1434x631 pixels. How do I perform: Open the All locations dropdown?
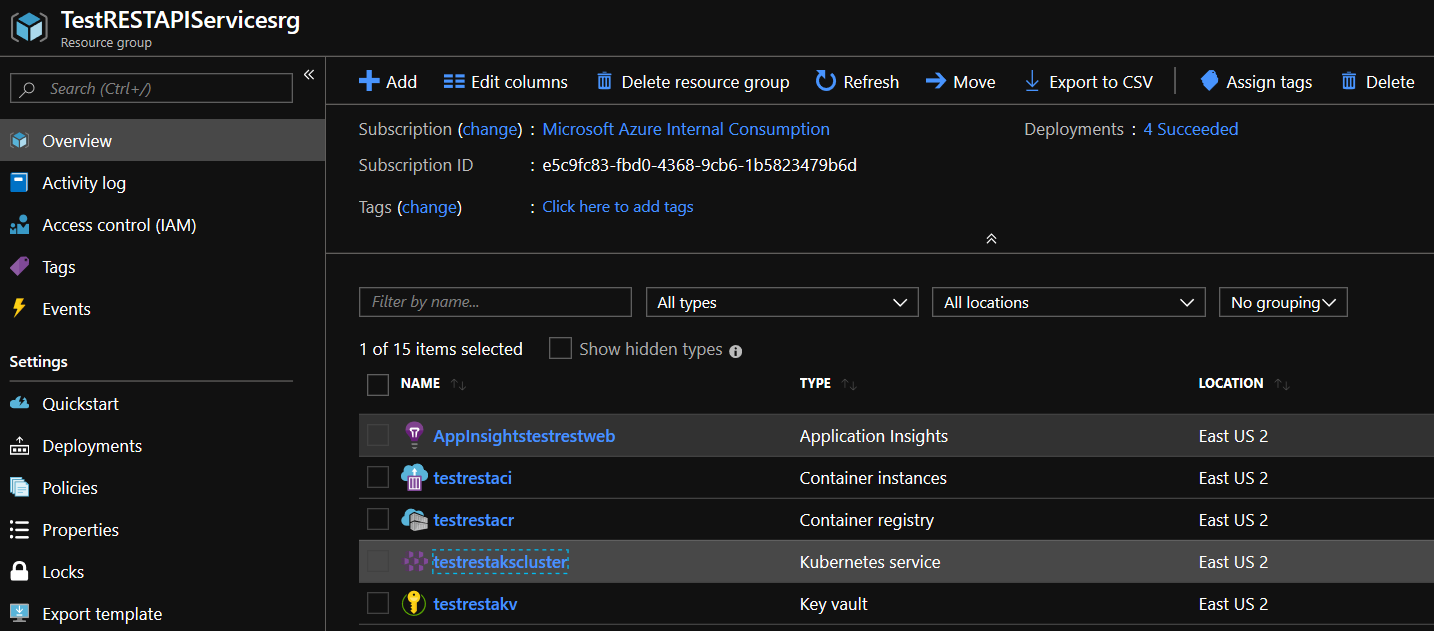1068,302
